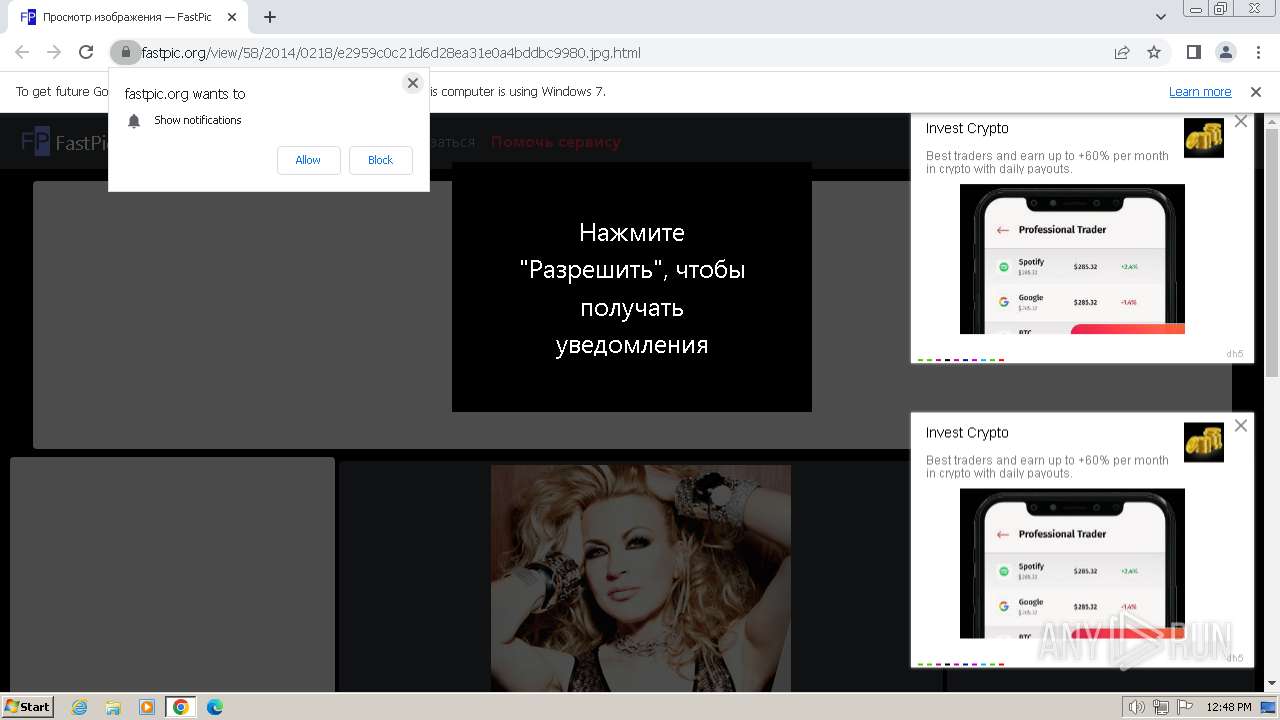
Task: Open the top ad's Professional Trader phone image
Action: click(1072, 259)
